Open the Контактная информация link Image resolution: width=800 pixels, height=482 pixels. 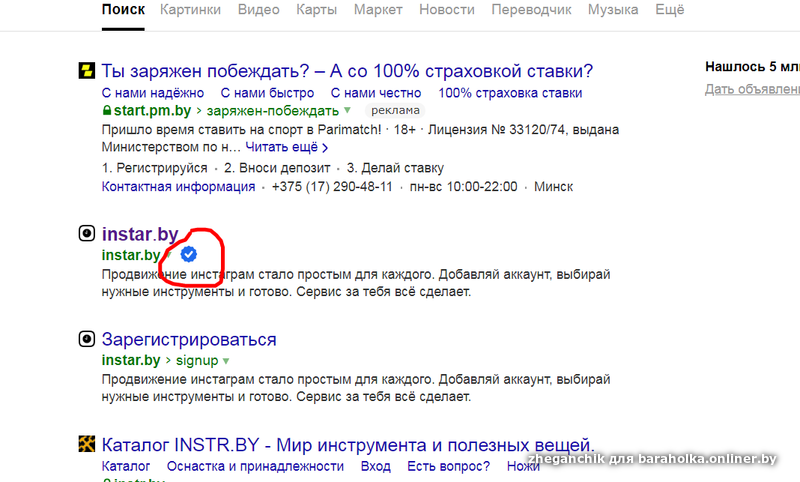[x=178, y=187]
